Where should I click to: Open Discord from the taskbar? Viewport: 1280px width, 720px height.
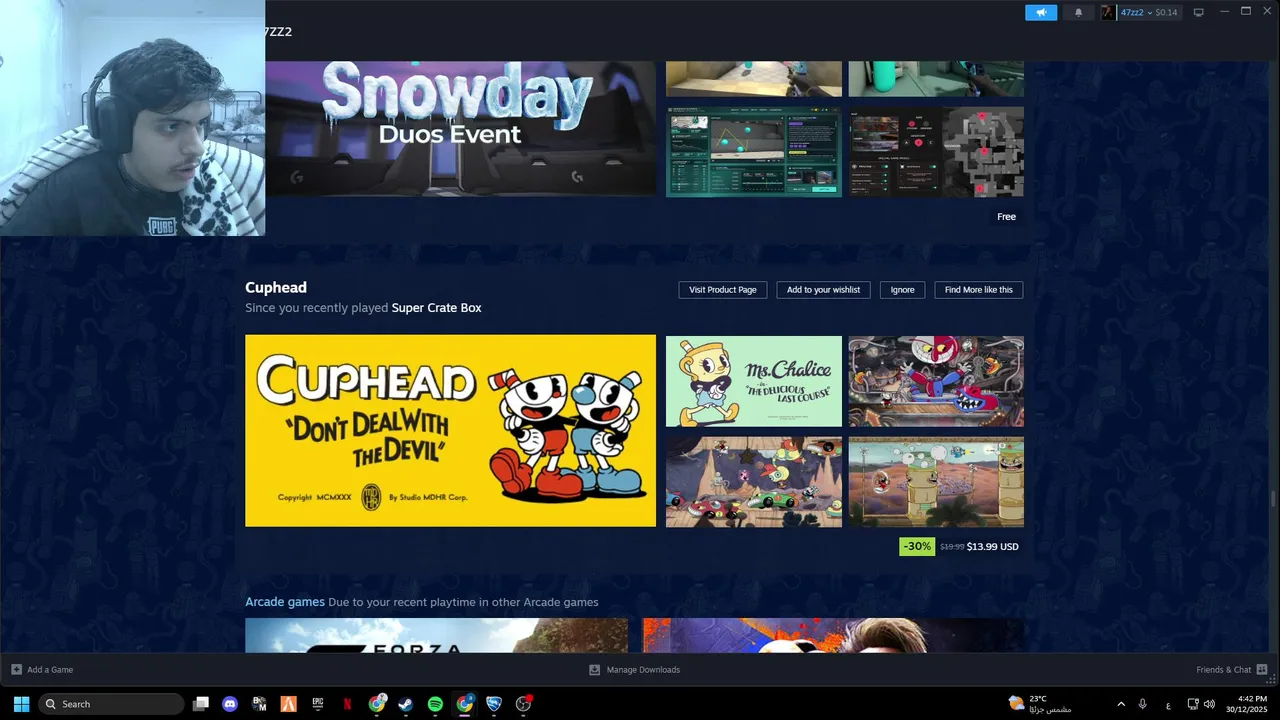230,704
